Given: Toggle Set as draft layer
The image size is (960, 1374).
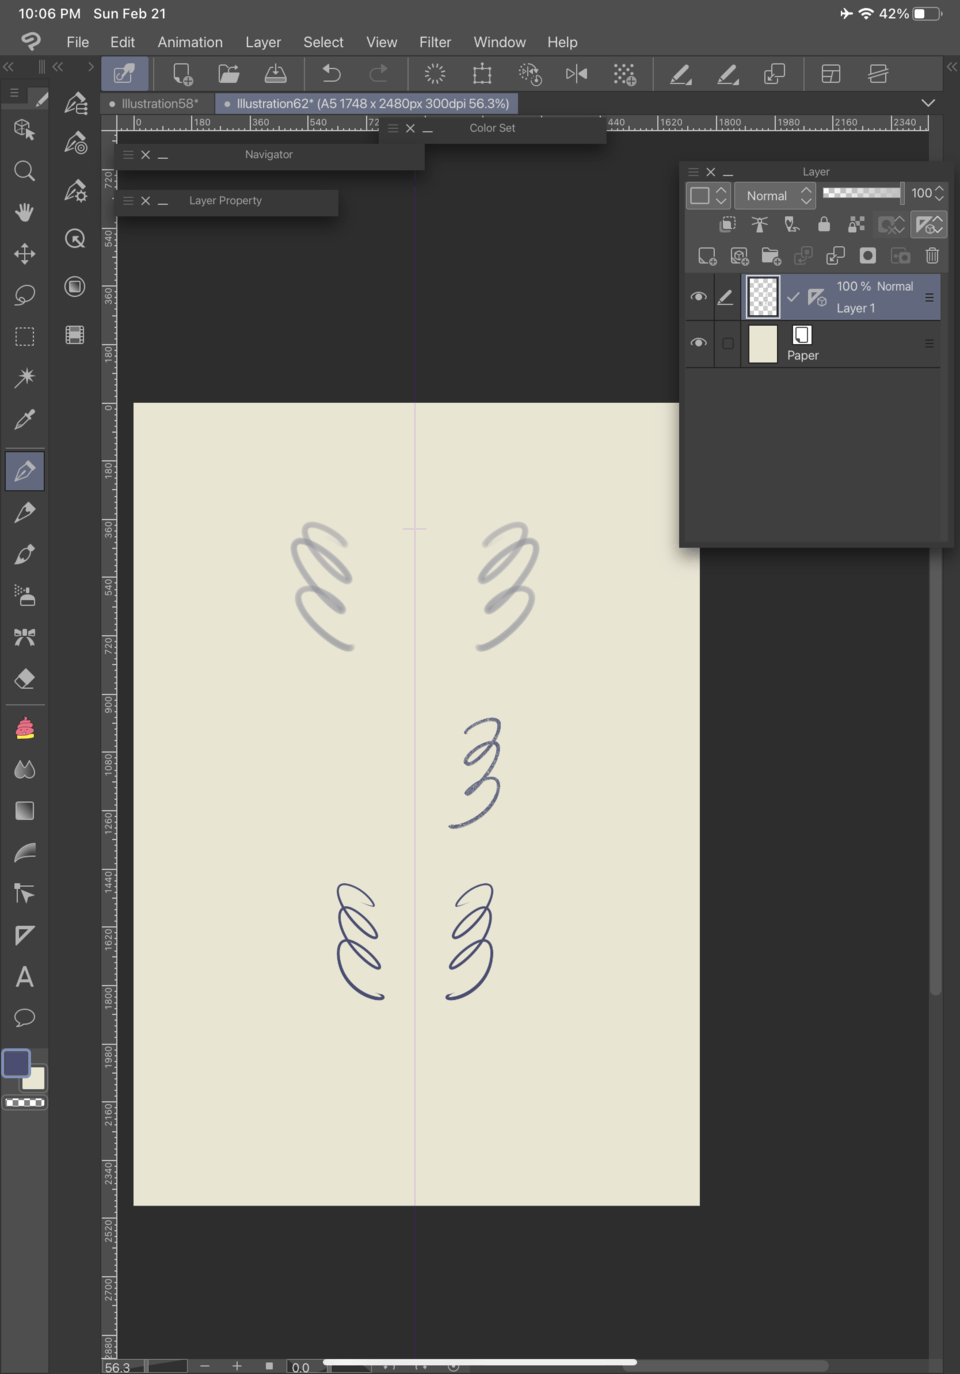Looking at the screenshot, I should point(792,225).
